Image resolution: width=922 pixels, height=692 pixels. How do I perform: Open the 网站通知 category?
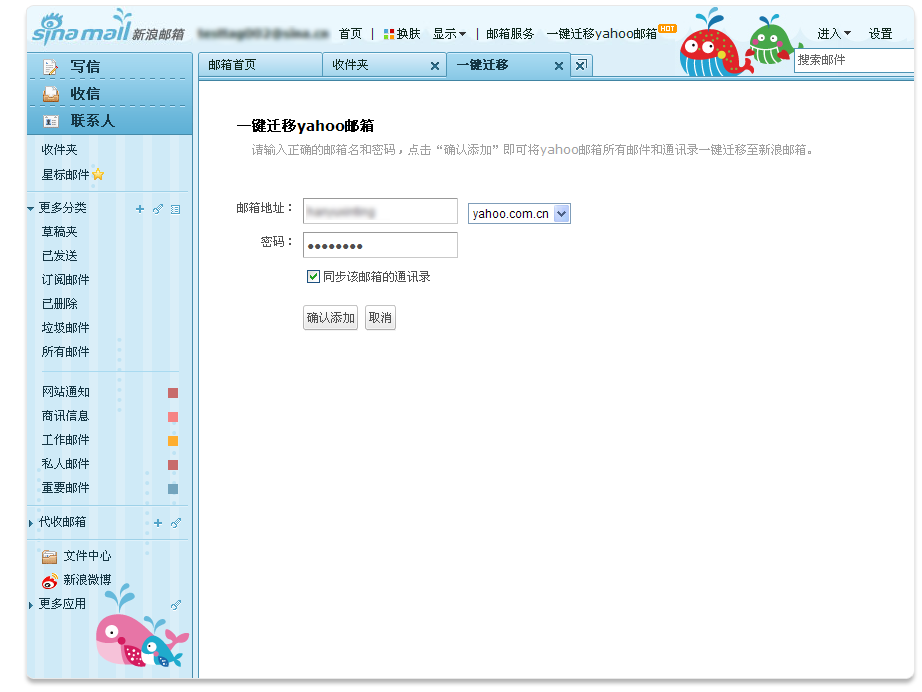(65, 392)
